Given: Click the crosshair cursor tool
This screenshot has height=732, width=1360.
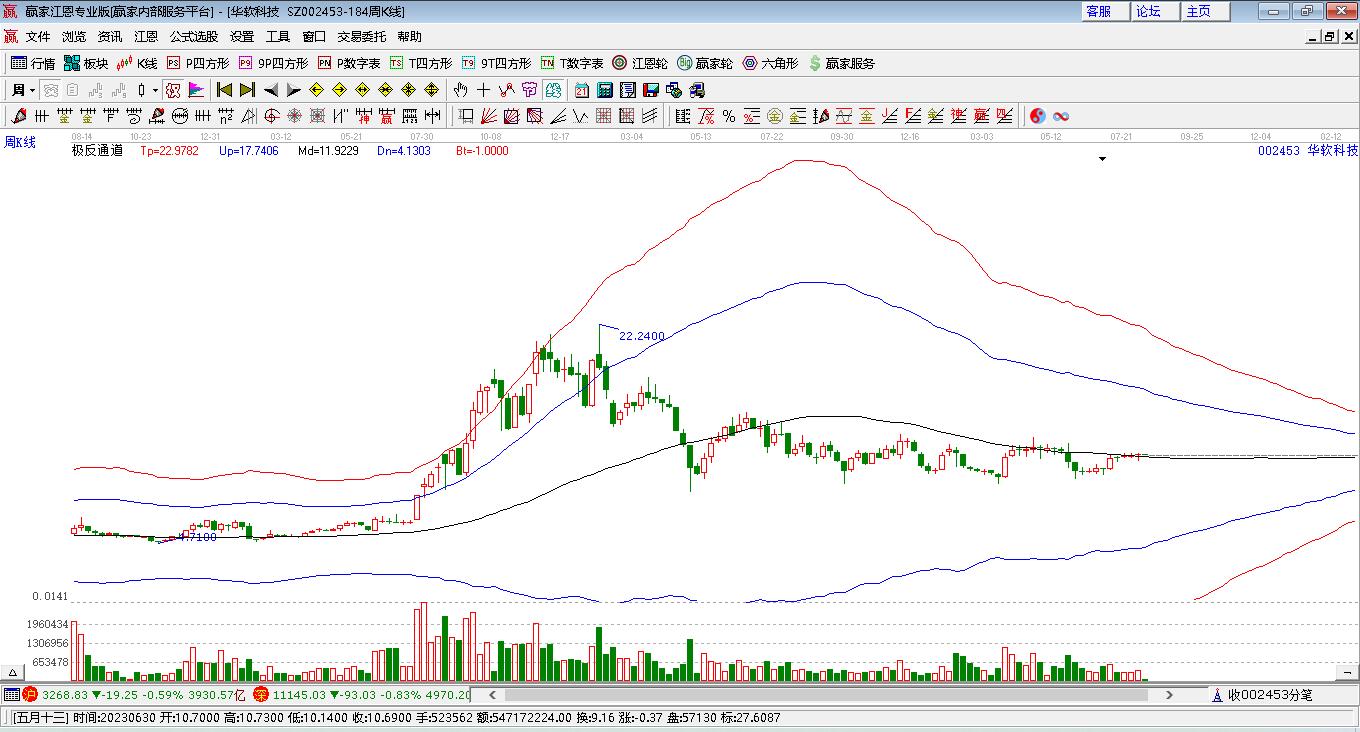Looking at the screenshot, I should click(x=484, y=90).
